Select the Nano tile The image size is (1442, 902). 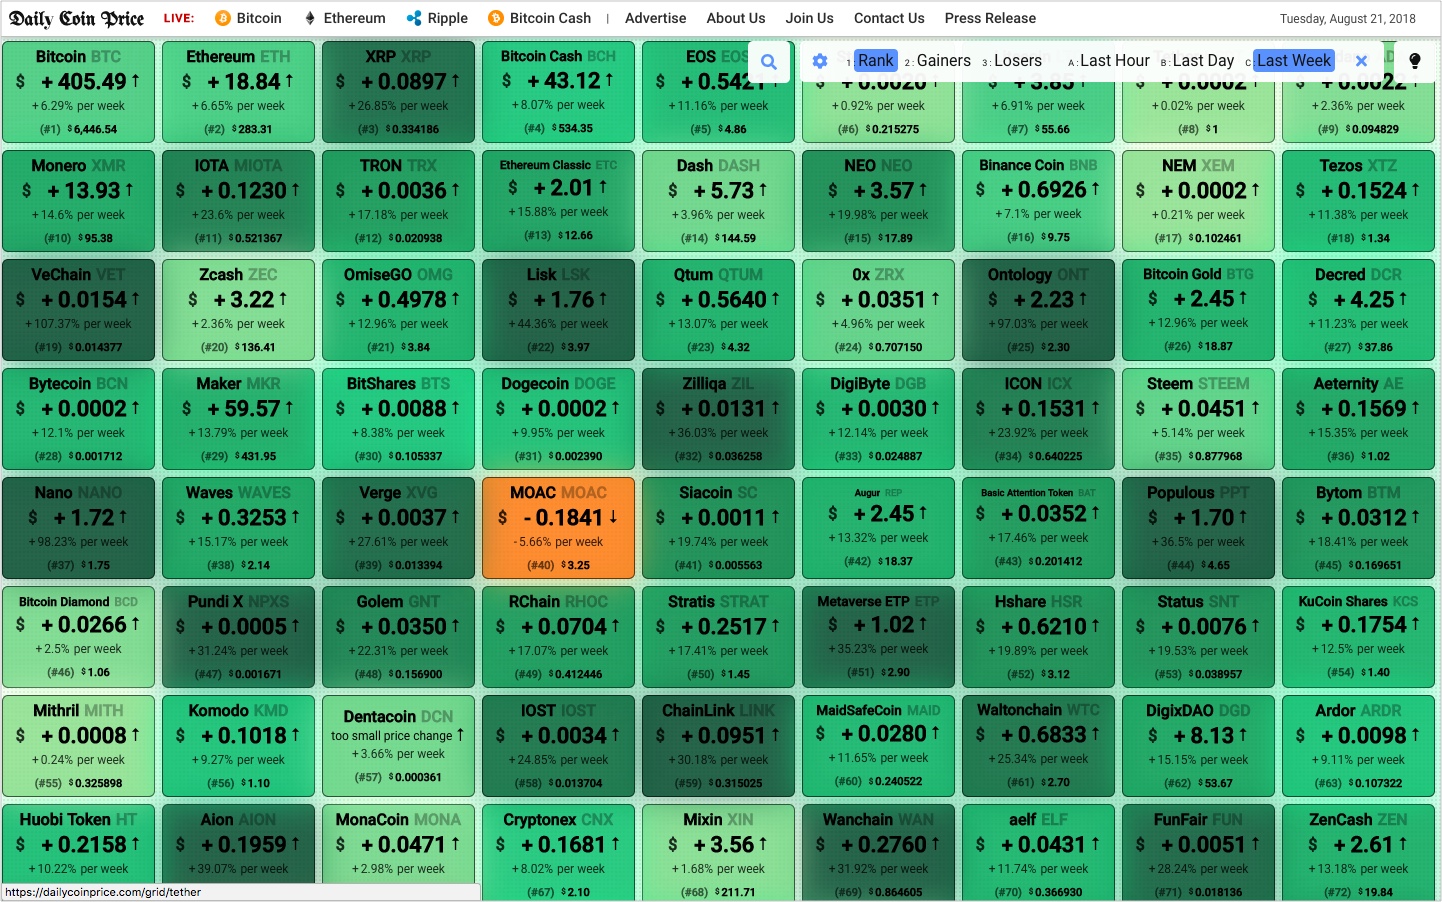coord(79,528)
